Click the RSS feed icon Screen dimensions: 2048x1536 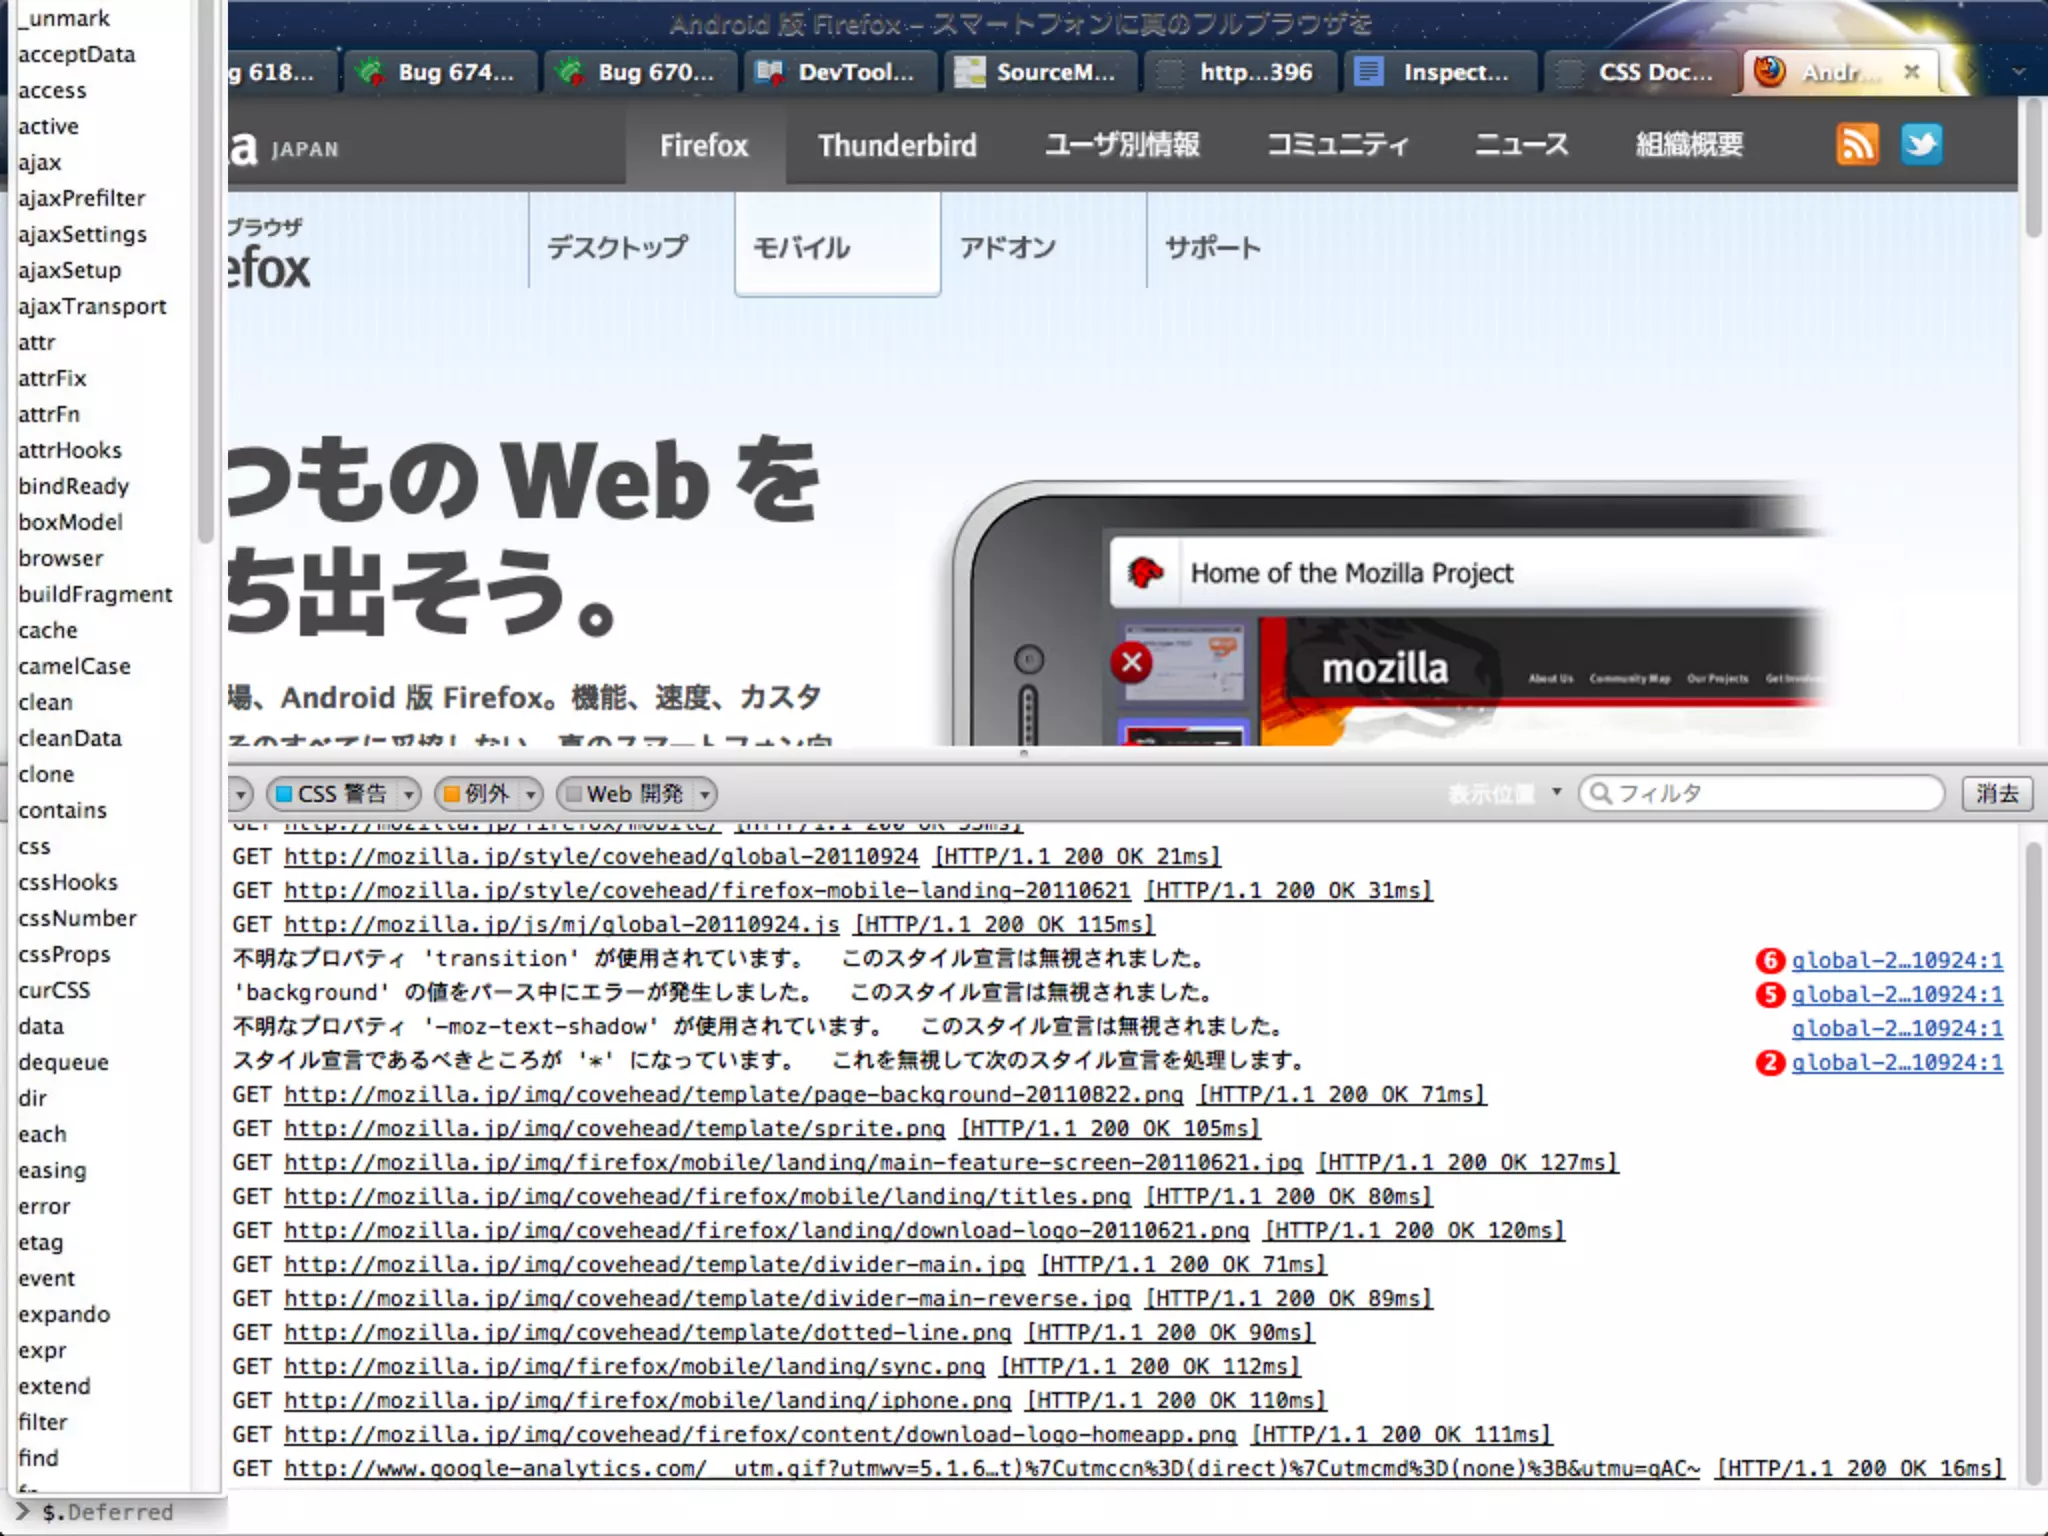[1857, 145]
